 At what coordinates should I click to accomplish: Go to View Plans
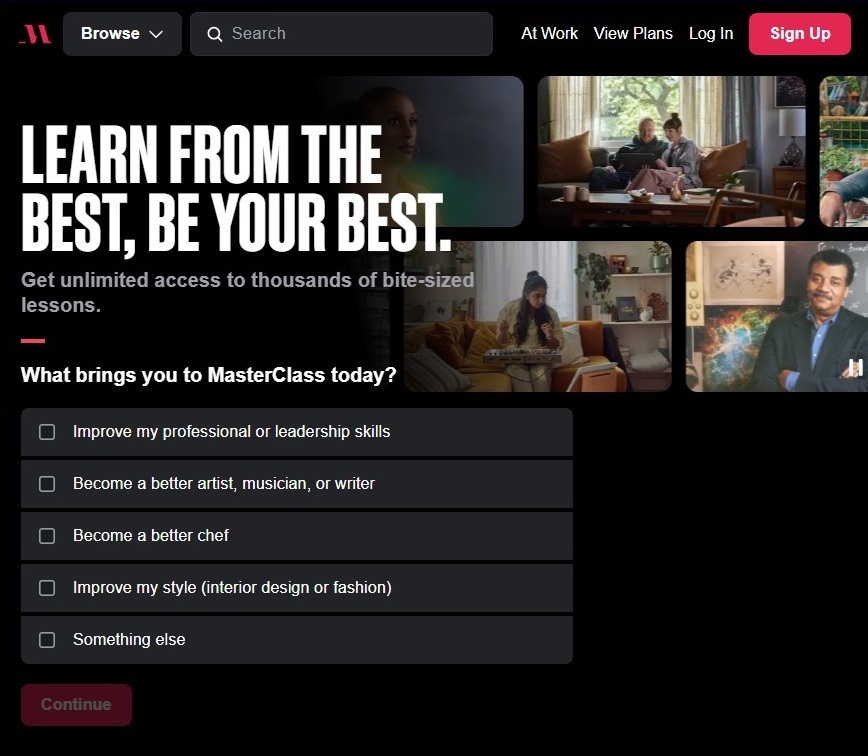633,34
